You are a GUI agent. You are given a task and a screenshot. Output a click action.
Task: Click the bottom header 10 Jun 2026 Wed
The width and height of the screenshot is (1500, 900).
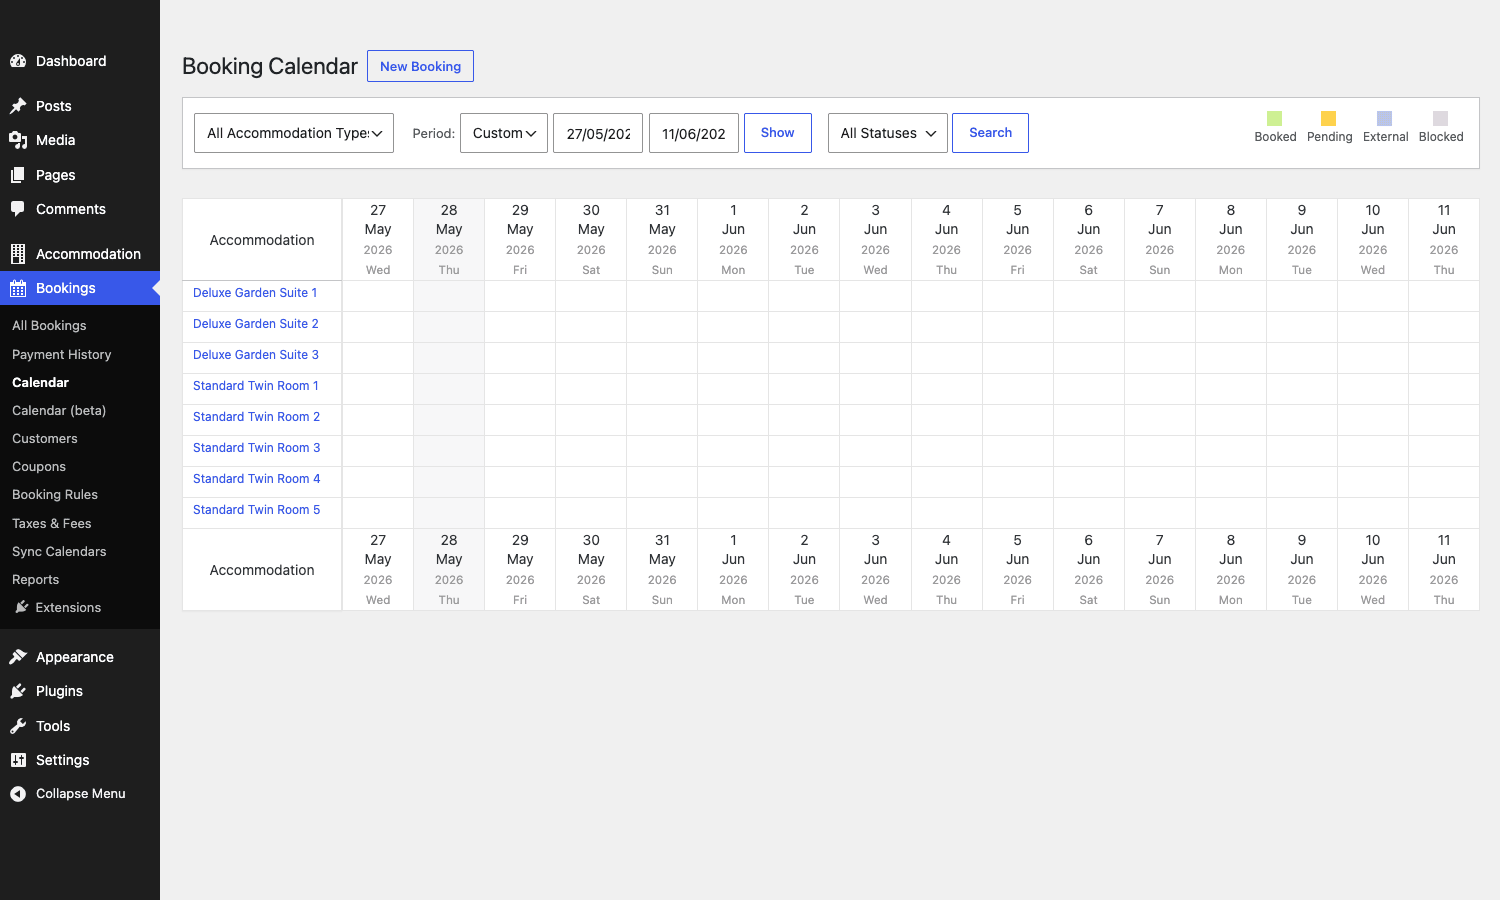click(x=1373, y=570)
